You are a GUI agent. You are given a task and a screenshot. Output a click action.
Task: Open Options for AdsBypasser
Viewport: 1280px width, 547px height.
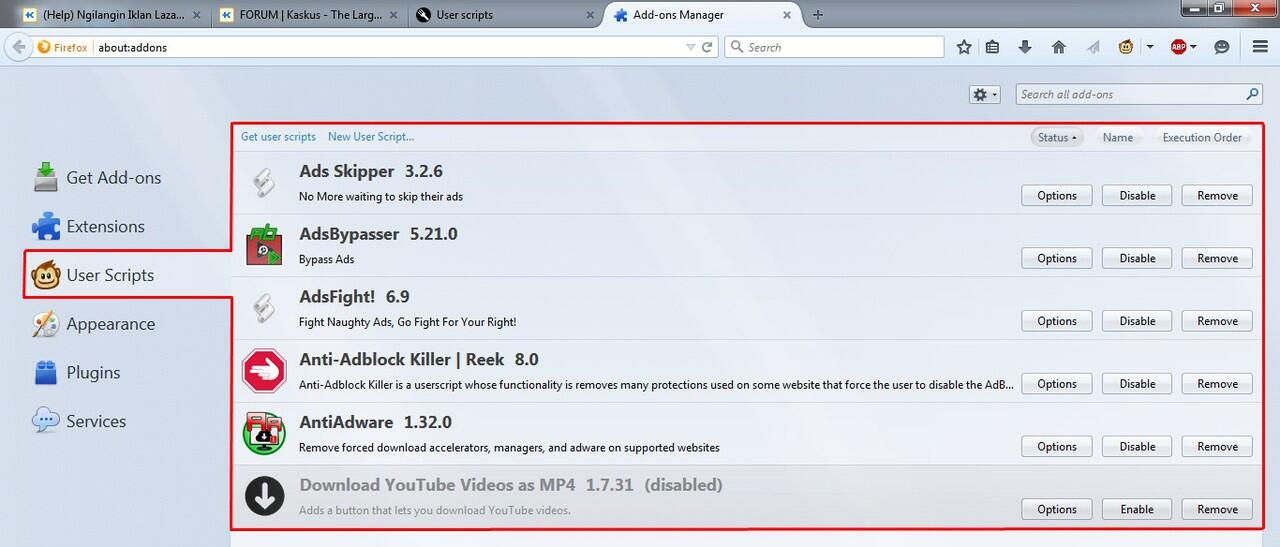coord(1057,258)
